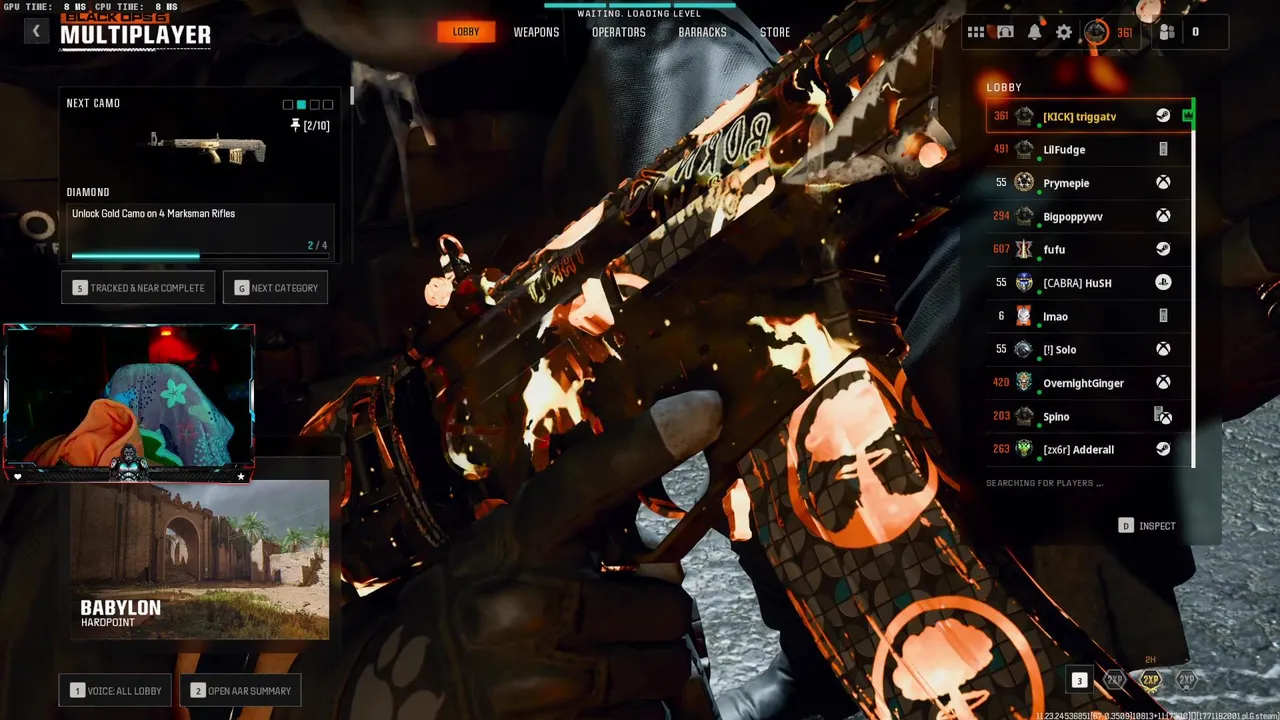Open the Store tab
Image resolution: width=1280 pixels, height=720 pixels.
coord(775,32)
